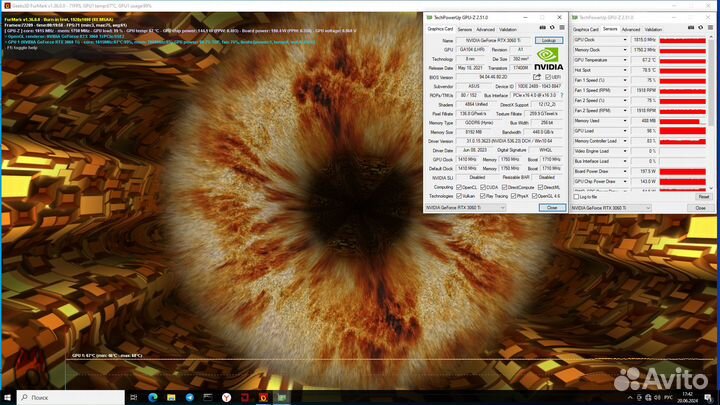720x405 pixels.
Task: Click Close button in Sensors GPU-Z window
Action: 700,208
